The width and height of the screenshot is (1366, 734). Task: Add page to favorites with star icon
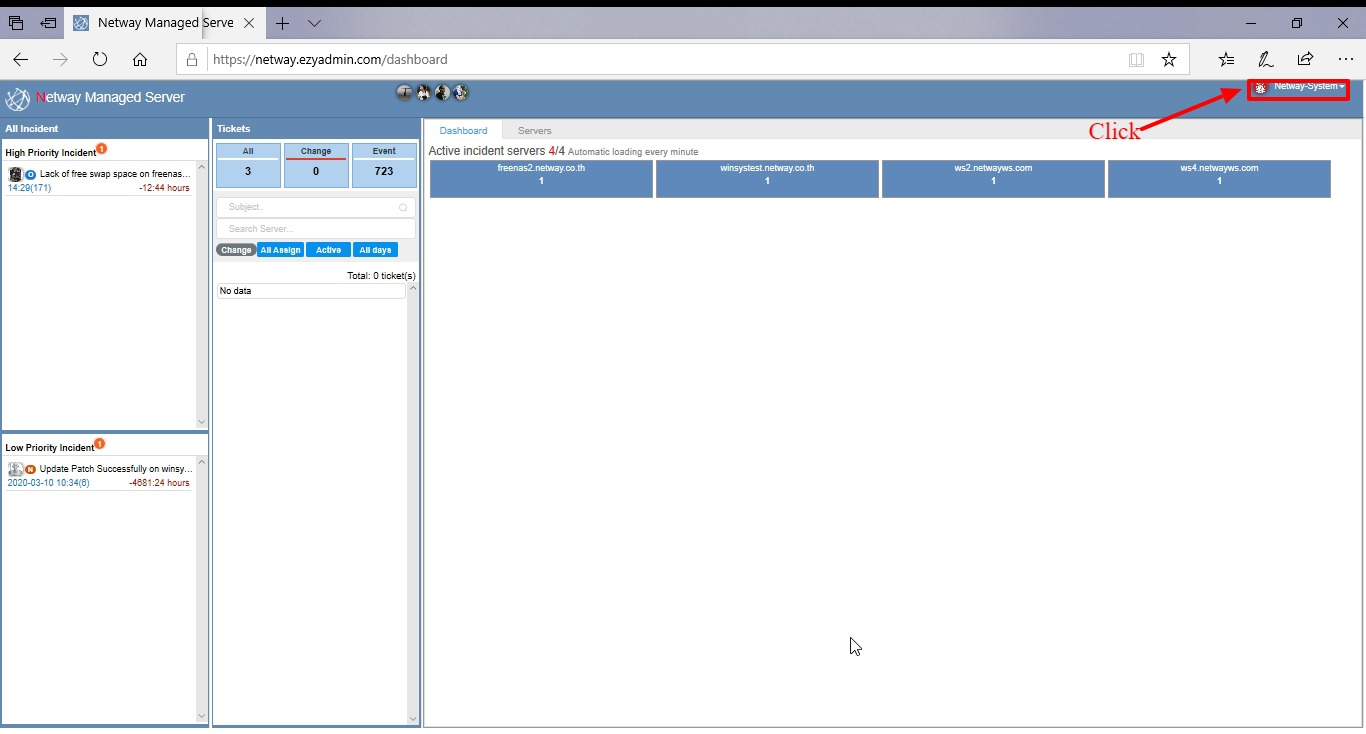coord(1169,60)
